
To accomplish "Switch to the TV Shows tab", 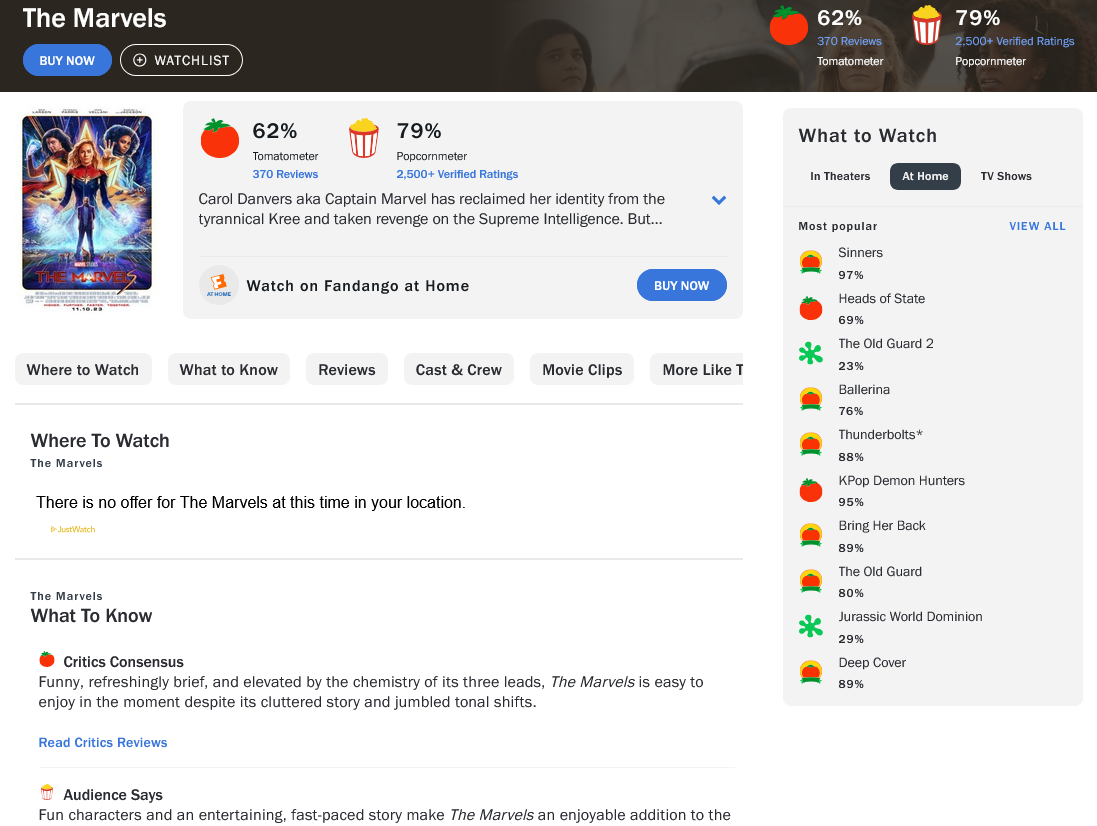I will click(x=1005, y=176).
